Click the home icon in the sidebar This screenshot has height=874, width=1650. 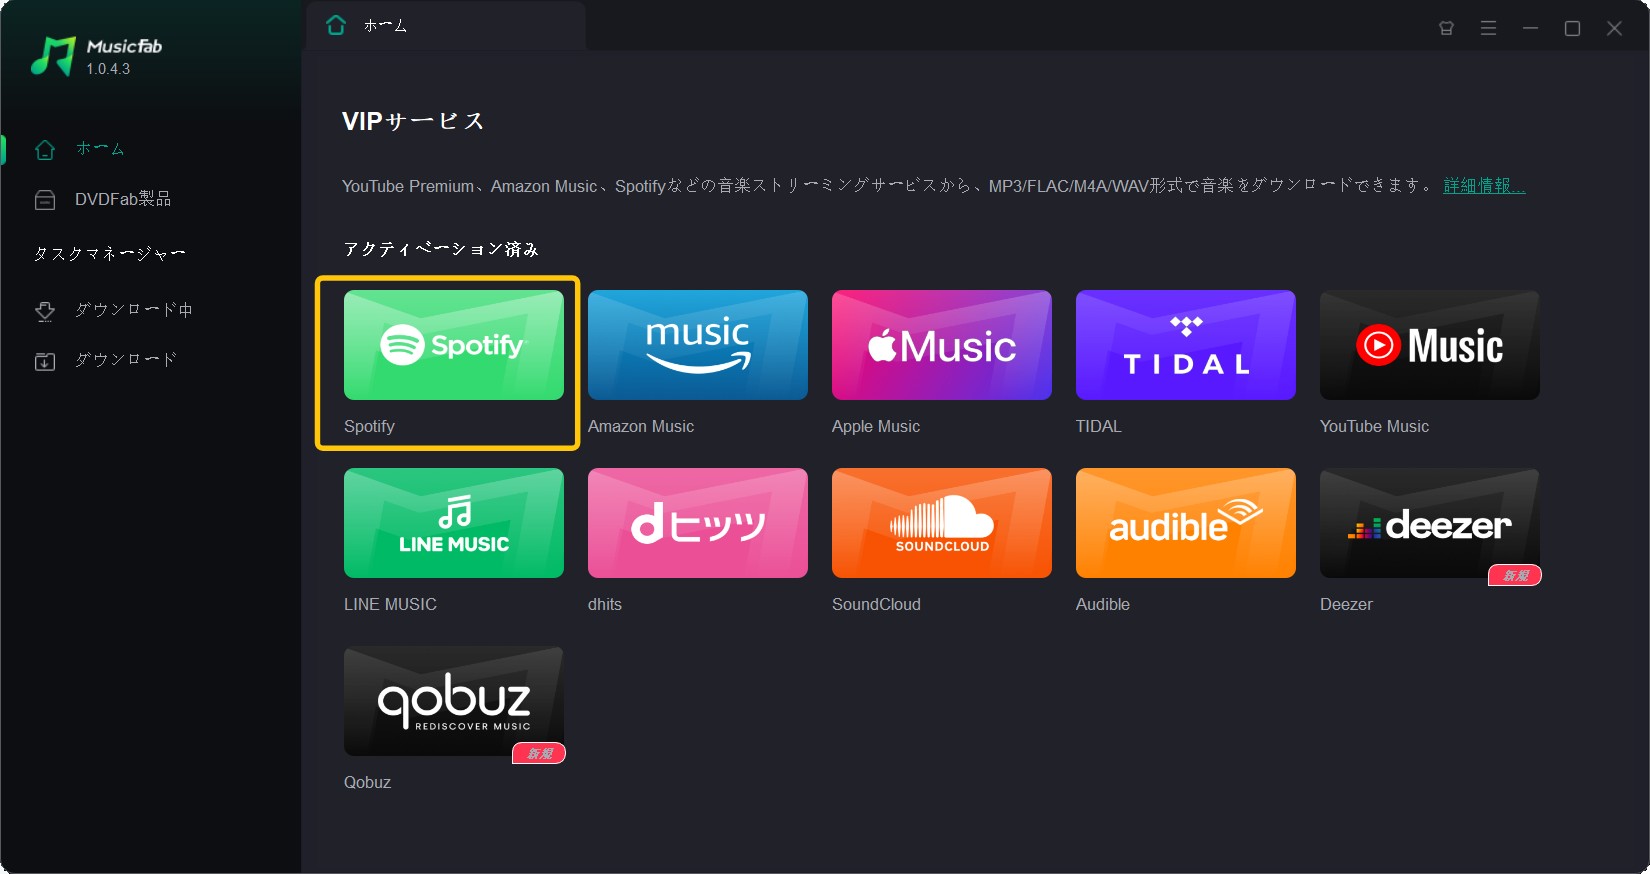click(45, 150)
